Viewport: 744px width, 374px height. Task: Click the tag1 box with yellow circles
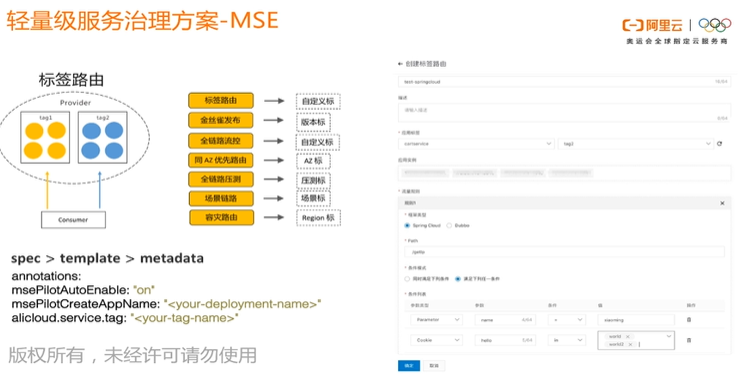[45, 138]
